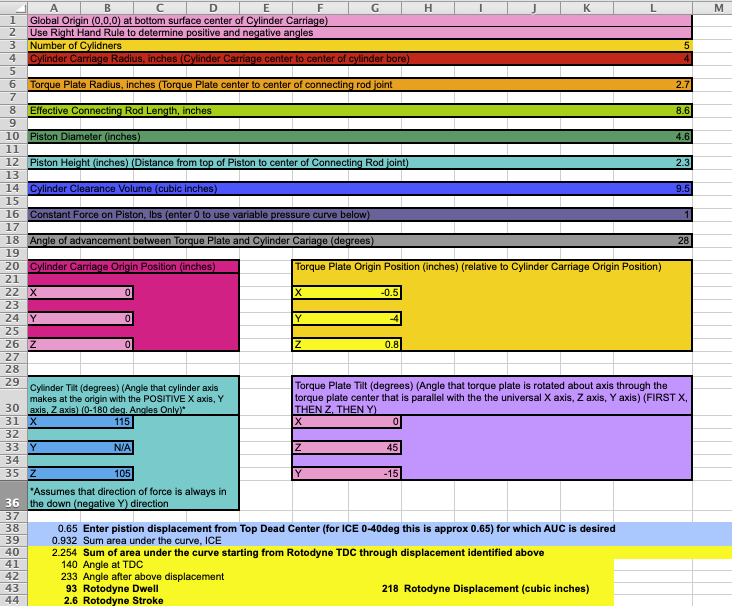
Task: Click the 2.254 sum of area value
Action: pos(65,553)
